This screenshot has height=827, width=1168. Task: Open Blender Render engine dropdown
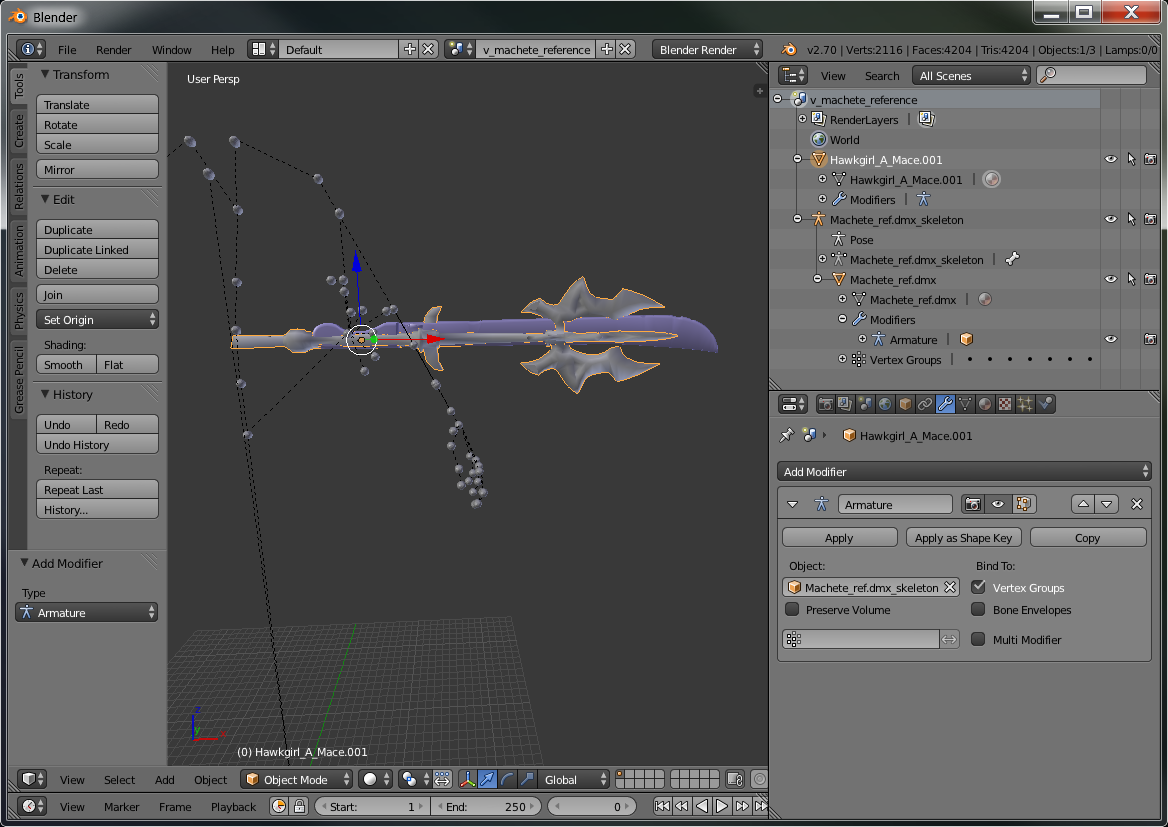point(708,49)
